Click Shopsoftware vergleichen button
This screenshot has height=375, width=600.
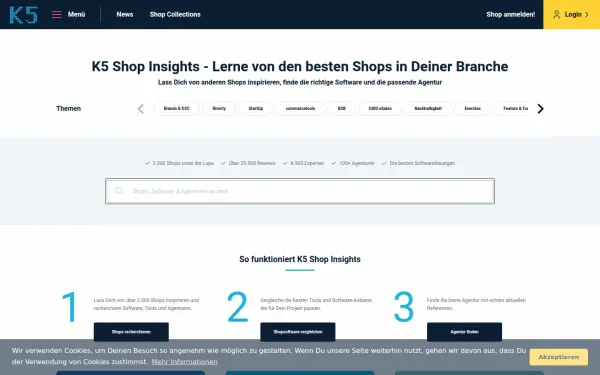[298, 332]
